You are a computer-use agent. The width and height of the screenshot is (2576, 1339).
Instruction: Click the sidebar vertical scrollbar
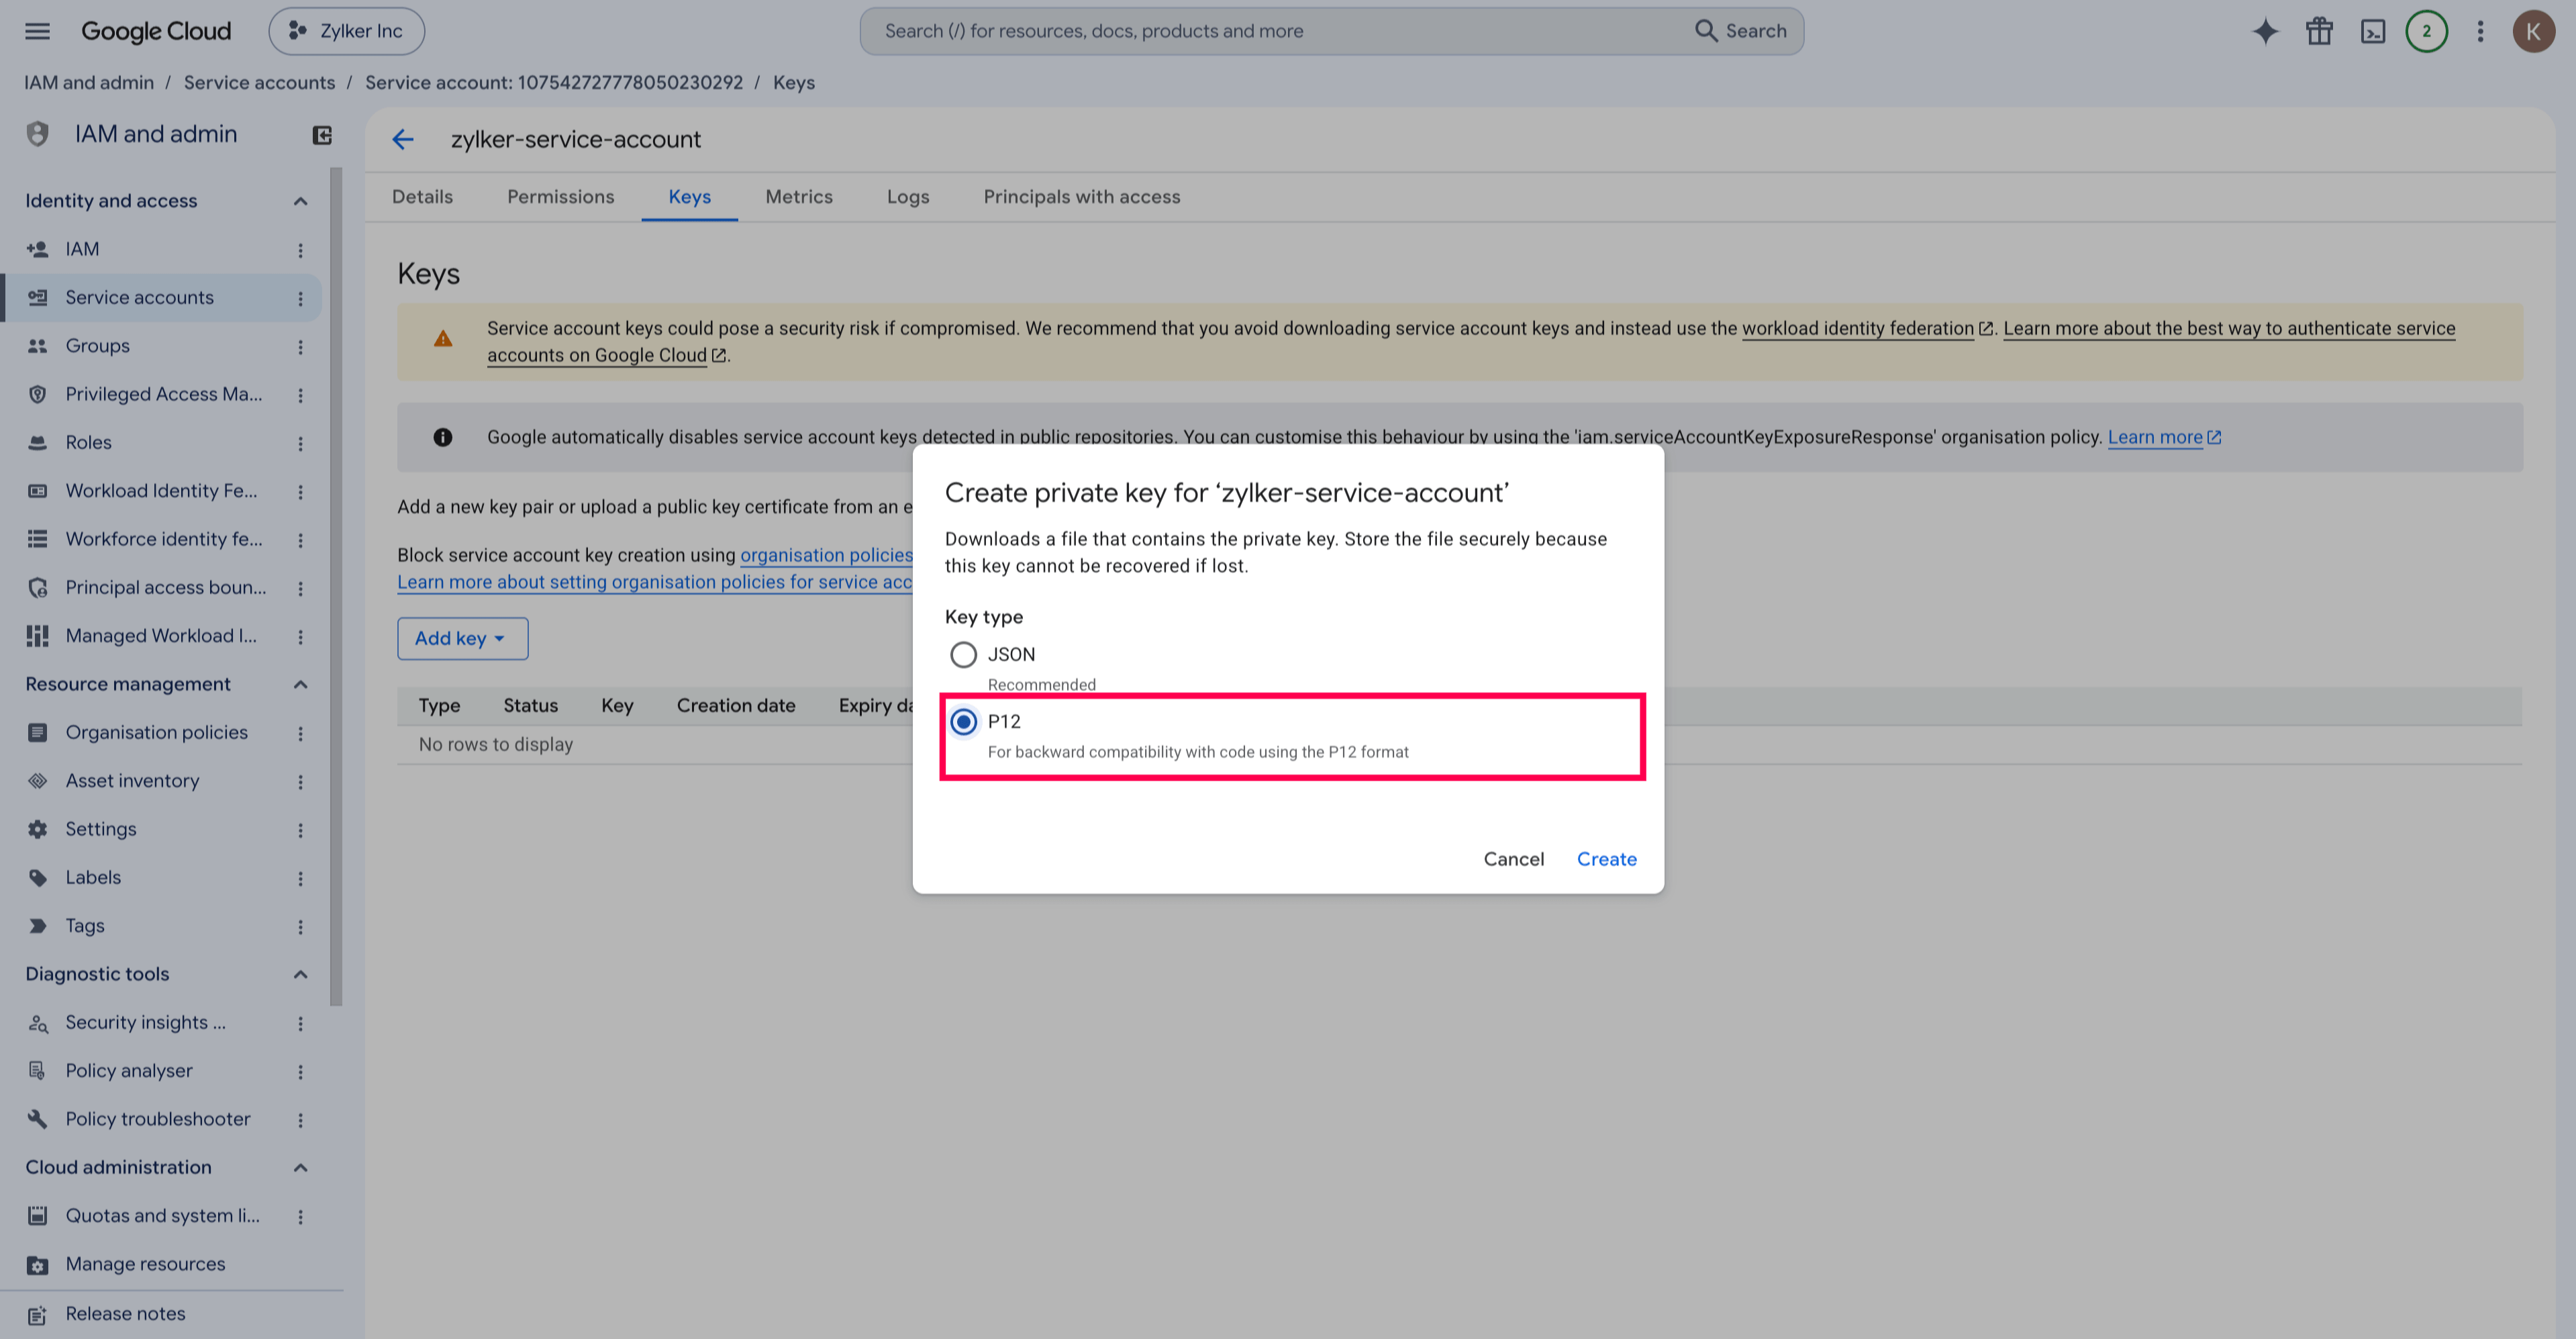coord(336,587)
